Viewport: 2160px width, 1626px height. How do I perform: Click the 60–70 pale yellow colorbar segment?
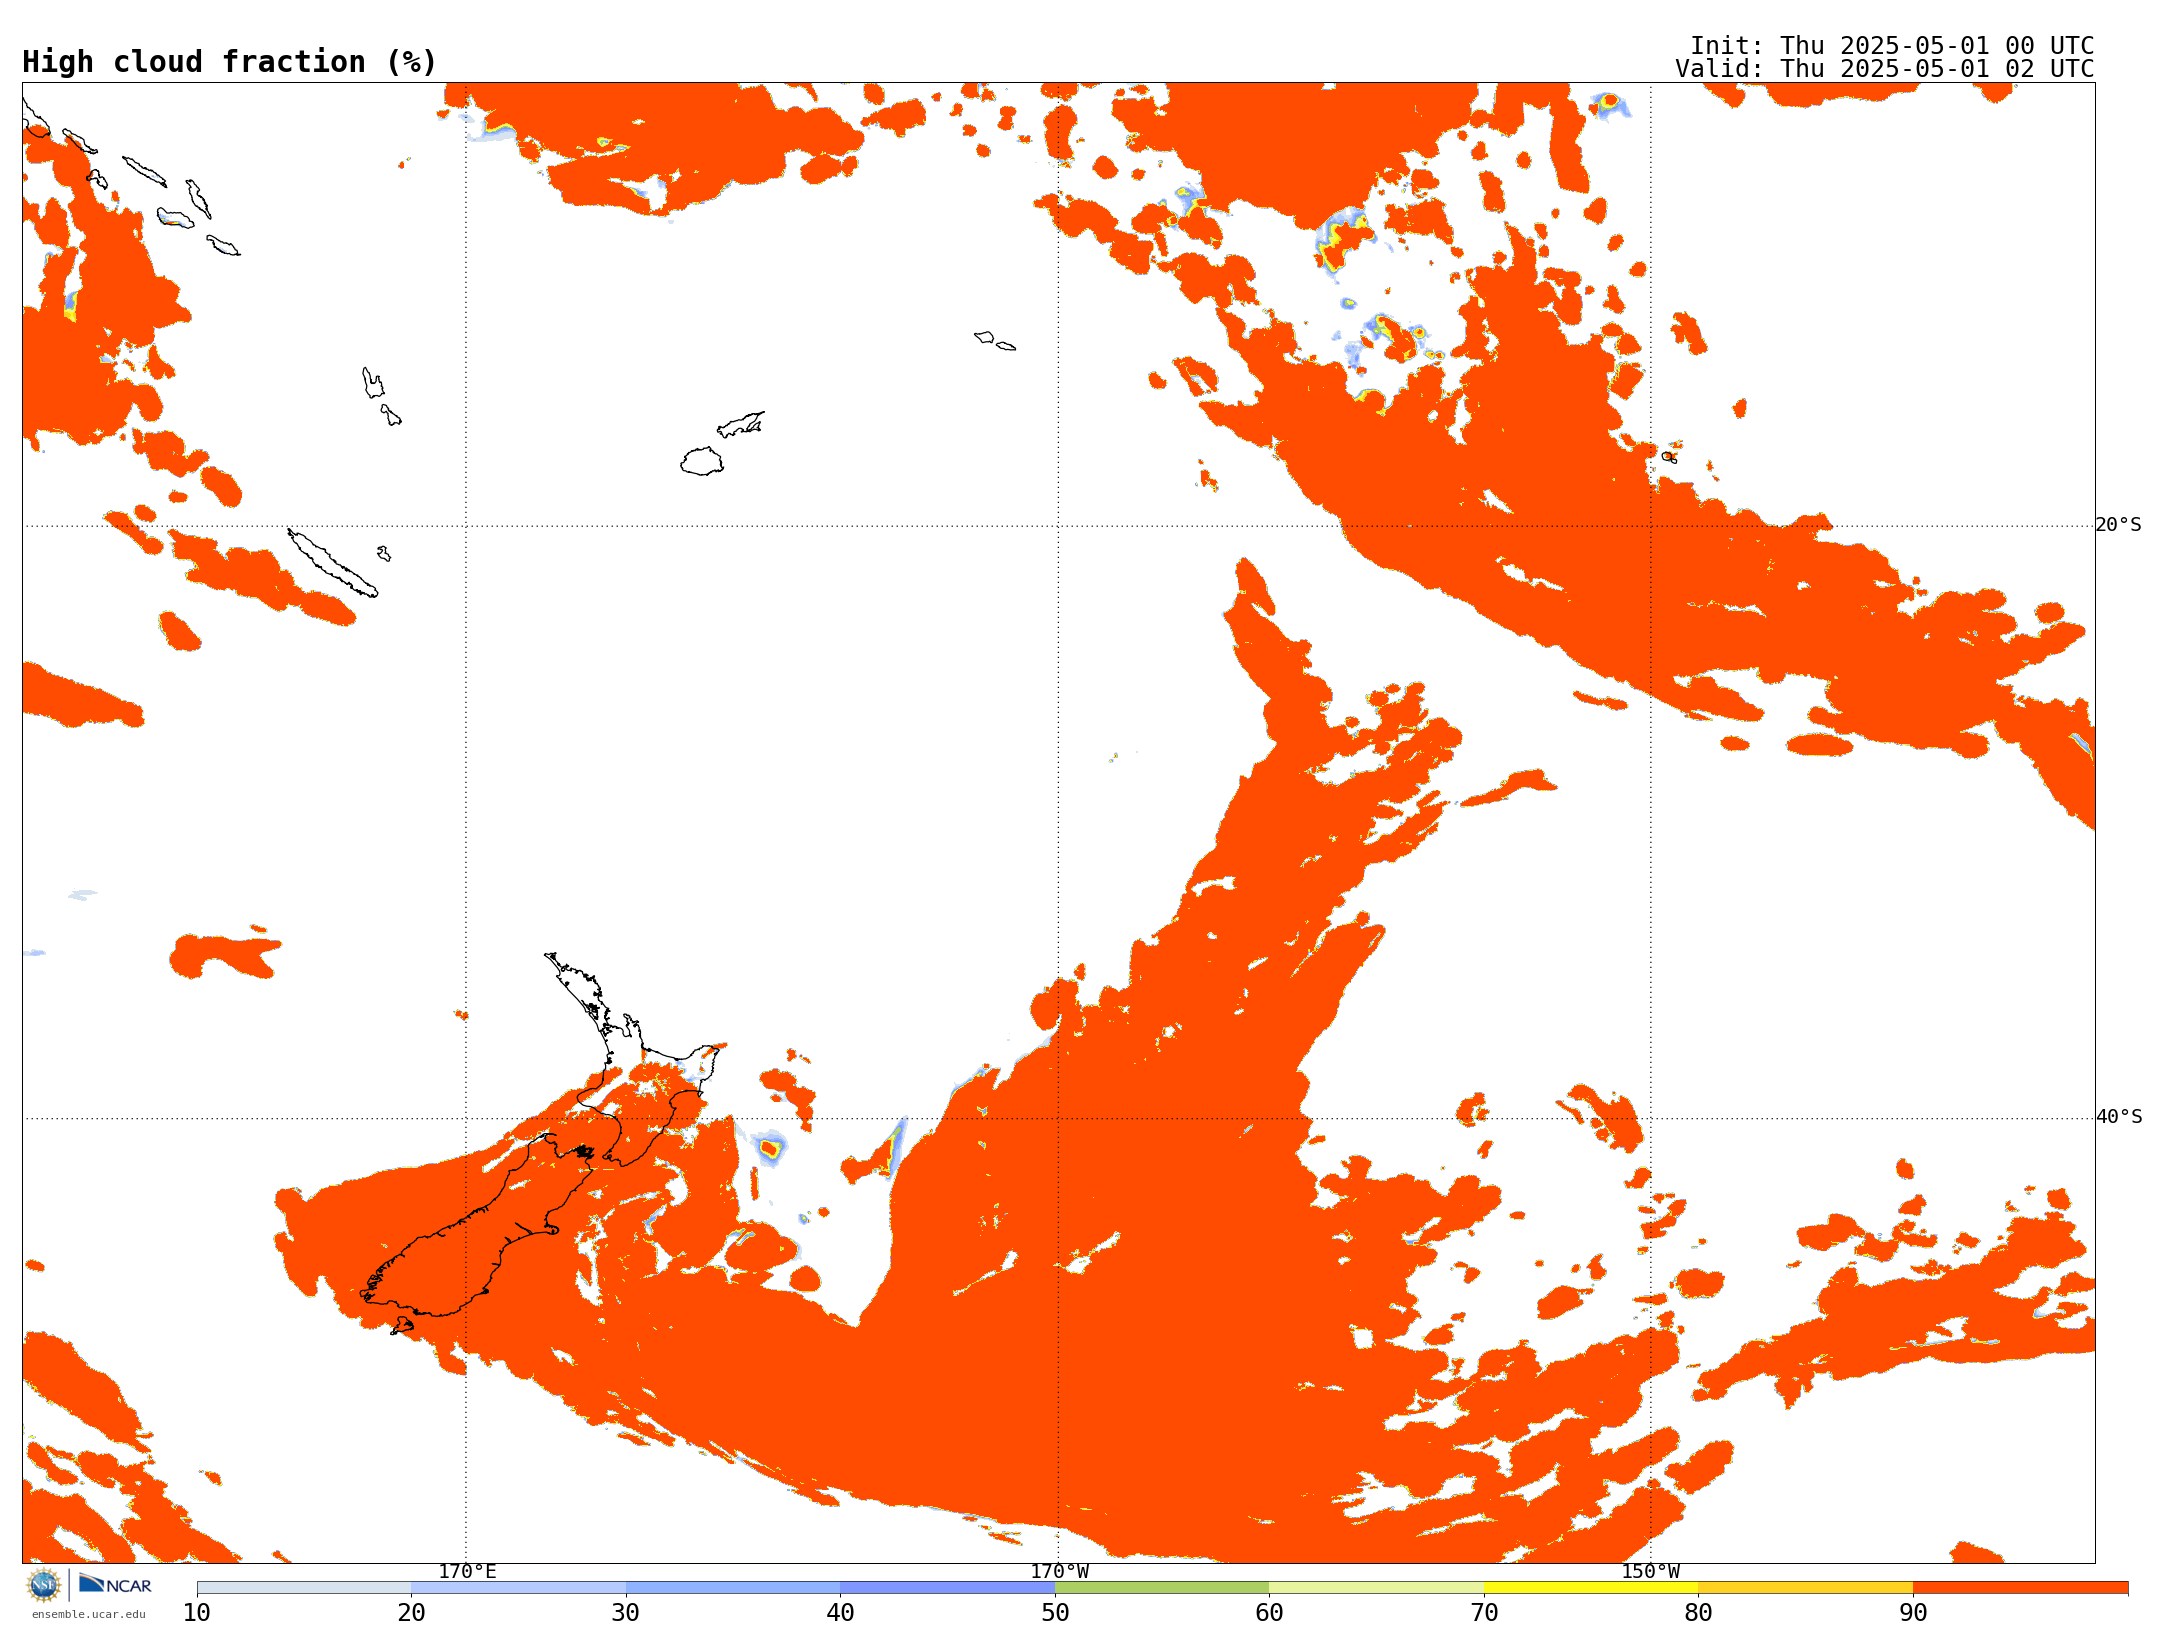coord(1376,1588)
